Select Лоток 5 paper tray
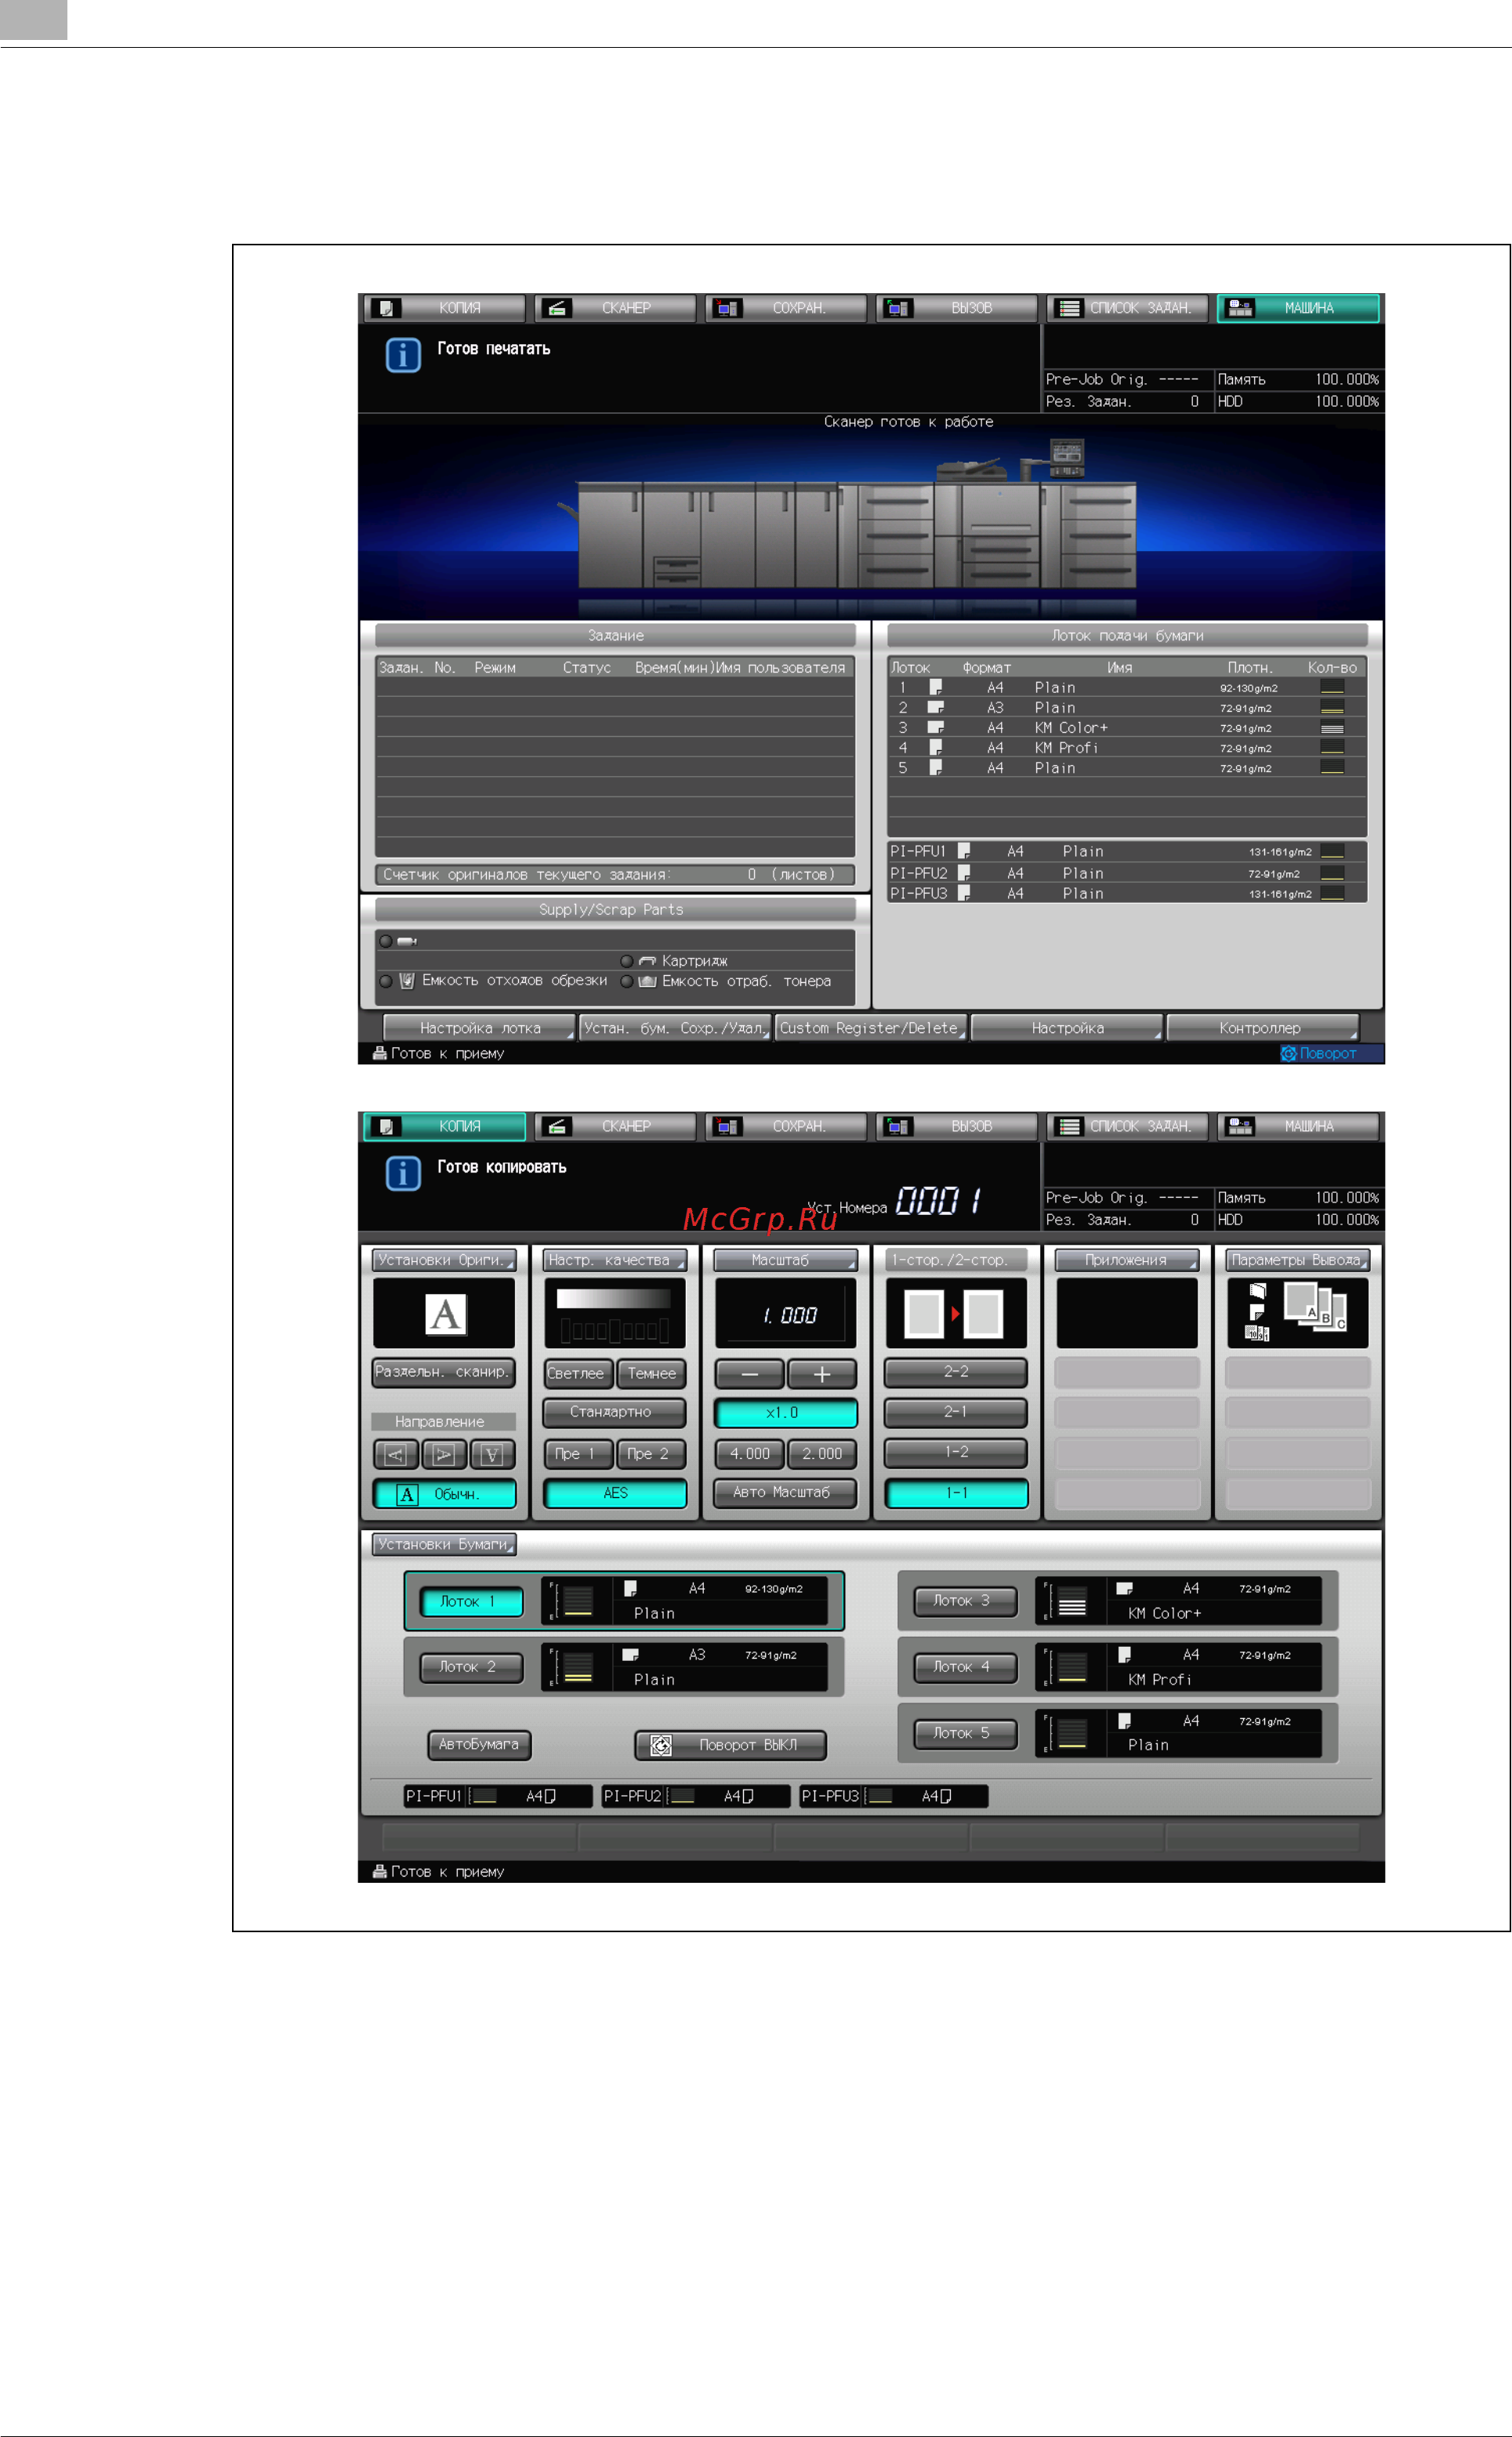This screenshot has height=2437, width=1512. [x=965, y=1733]
